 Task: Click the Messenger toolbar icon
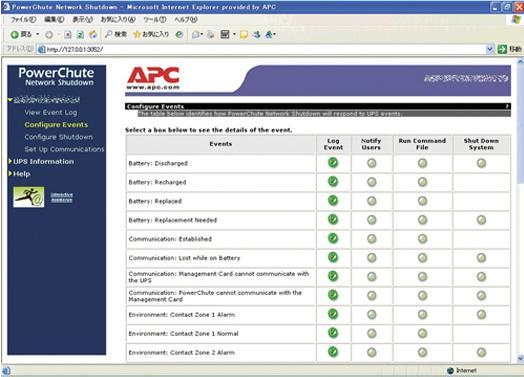(256, 34)
